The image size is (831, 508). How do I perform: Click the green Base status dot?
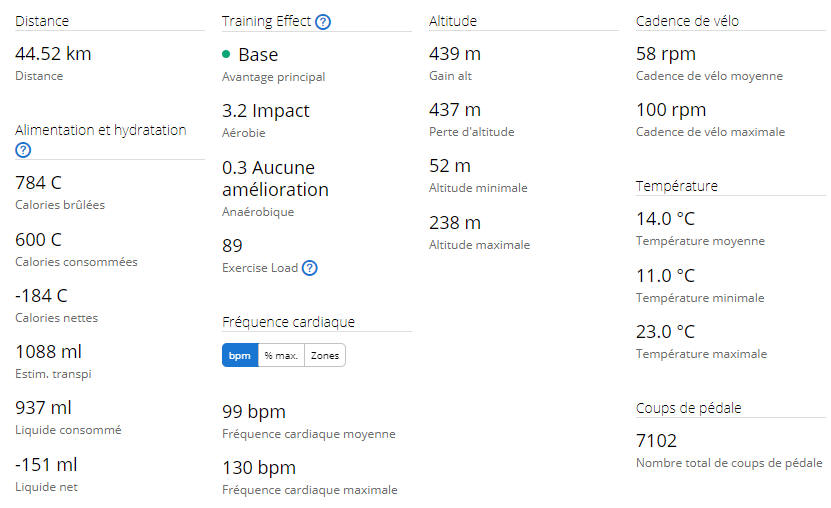point(226,54)
